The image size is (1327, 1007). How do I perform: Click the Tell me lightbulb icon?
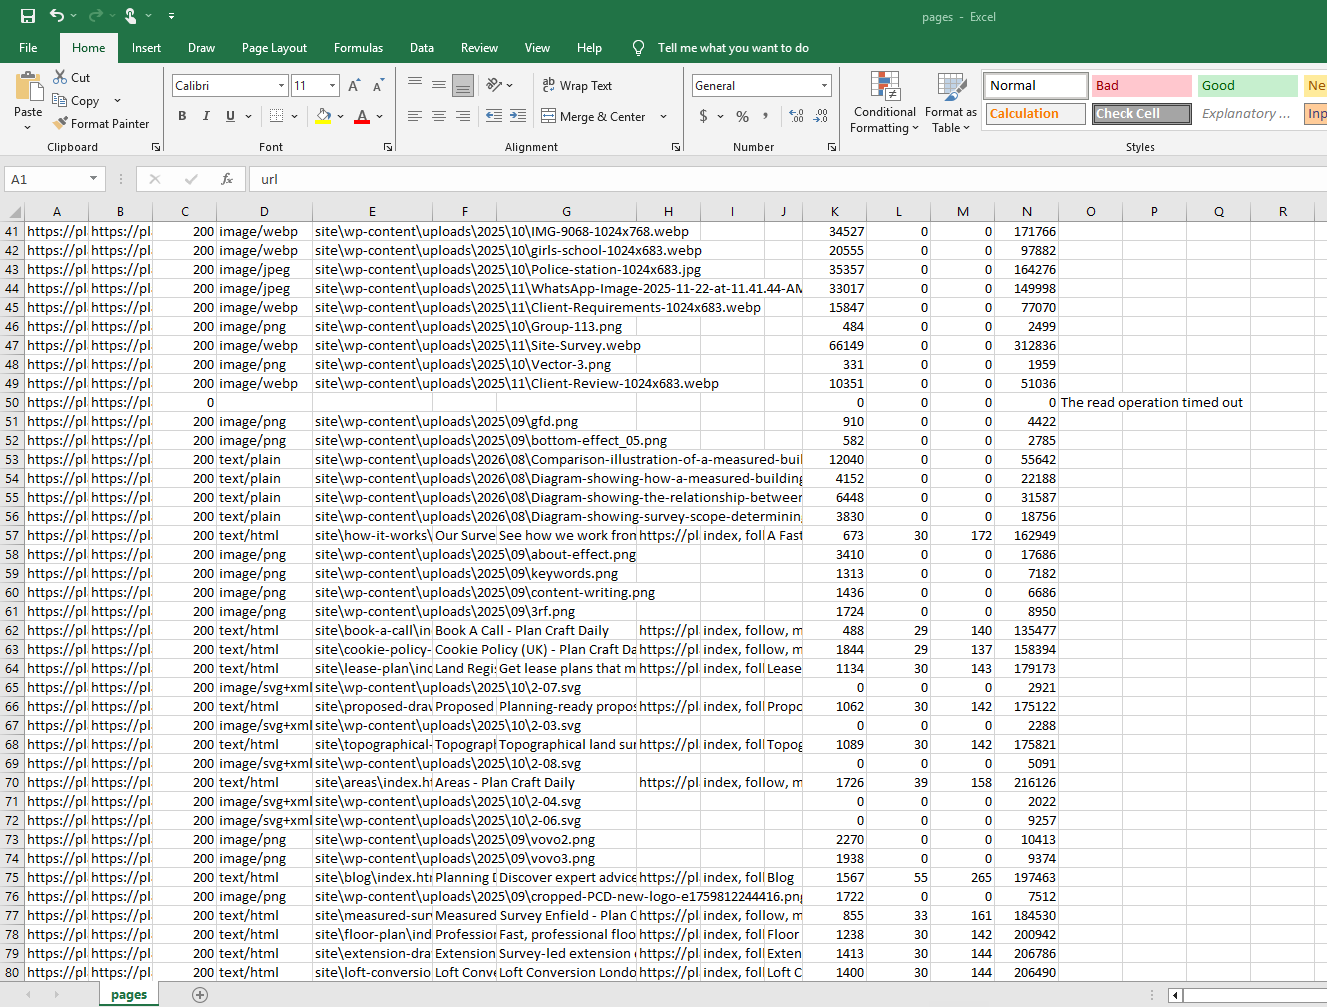(638, 47)
